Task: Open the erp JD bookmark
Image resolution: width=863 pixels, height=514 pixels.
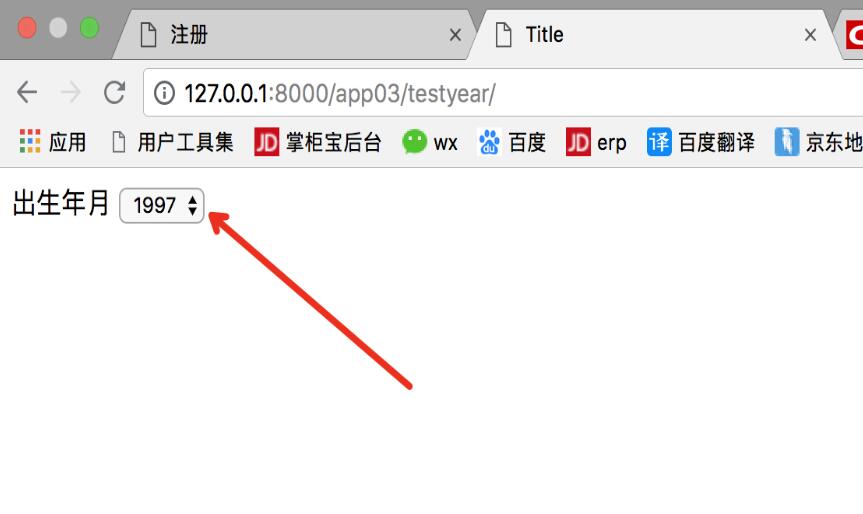Action: (596, 142)
